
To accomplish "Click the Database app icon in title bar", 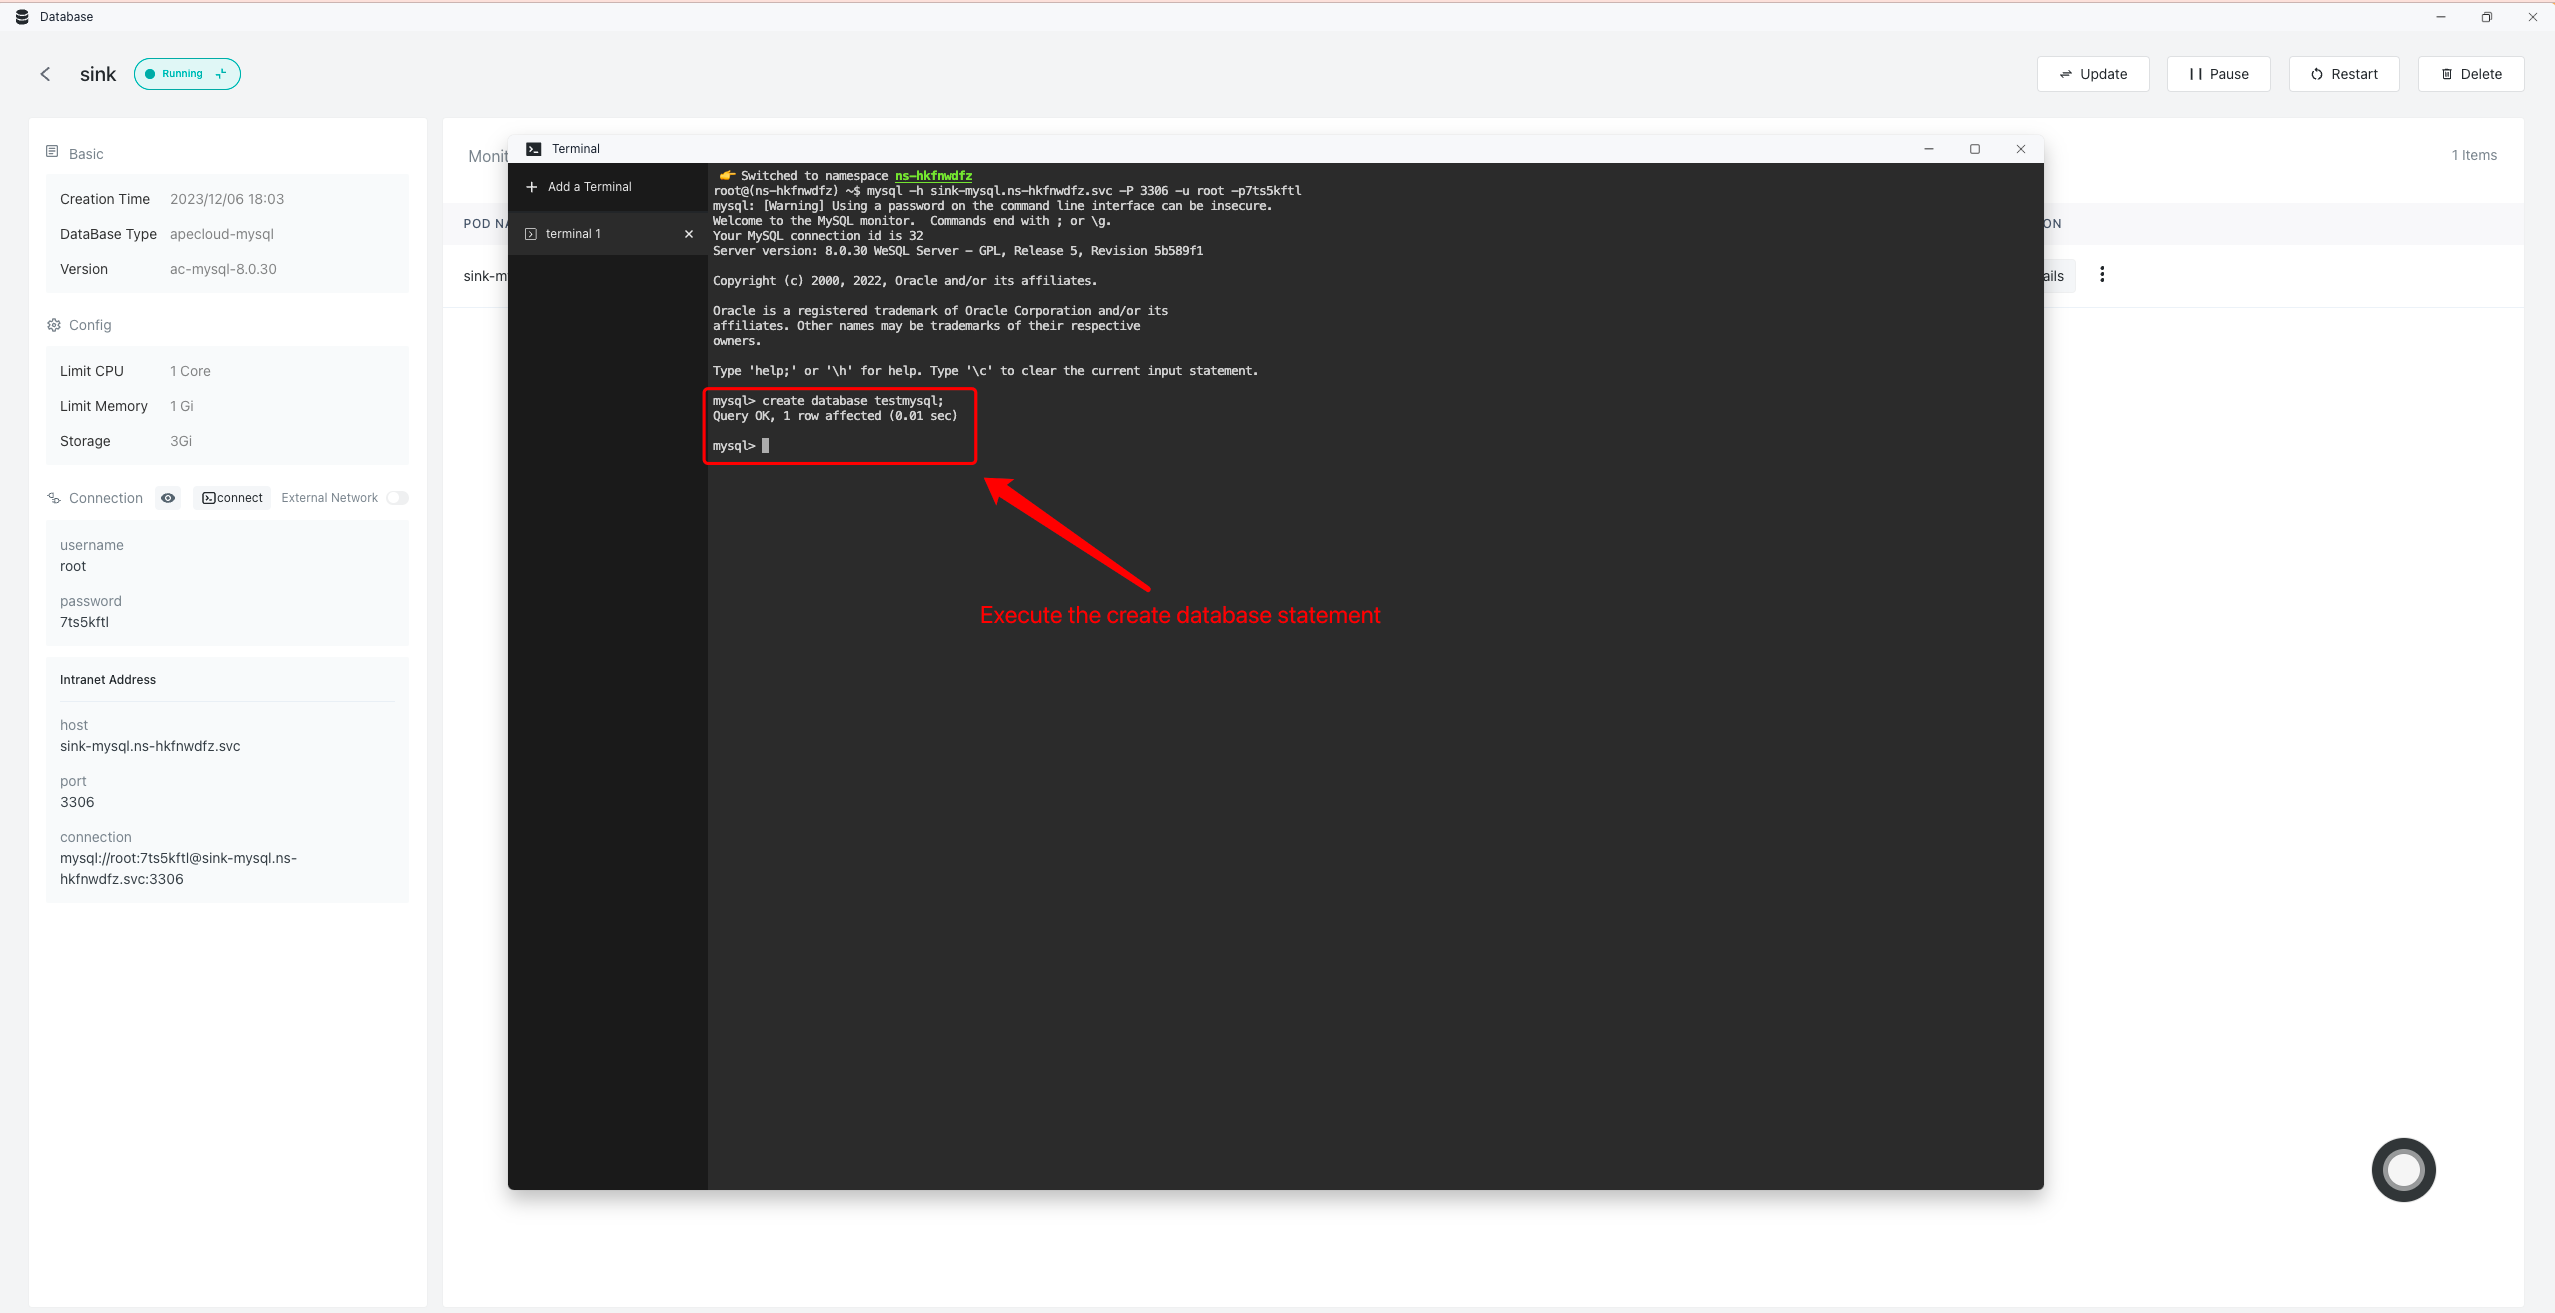I will tap(22, 17).
